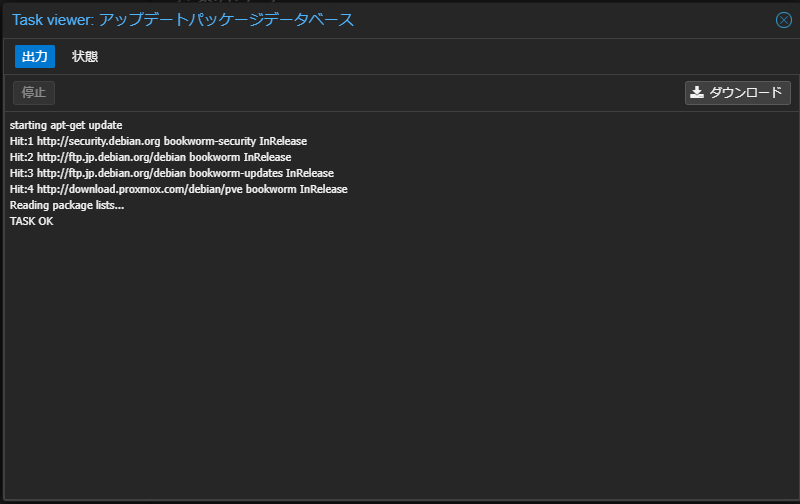The image size is (800, 504).
Task: Close the Task viewer dialog
Action: (x=784, y=20)
